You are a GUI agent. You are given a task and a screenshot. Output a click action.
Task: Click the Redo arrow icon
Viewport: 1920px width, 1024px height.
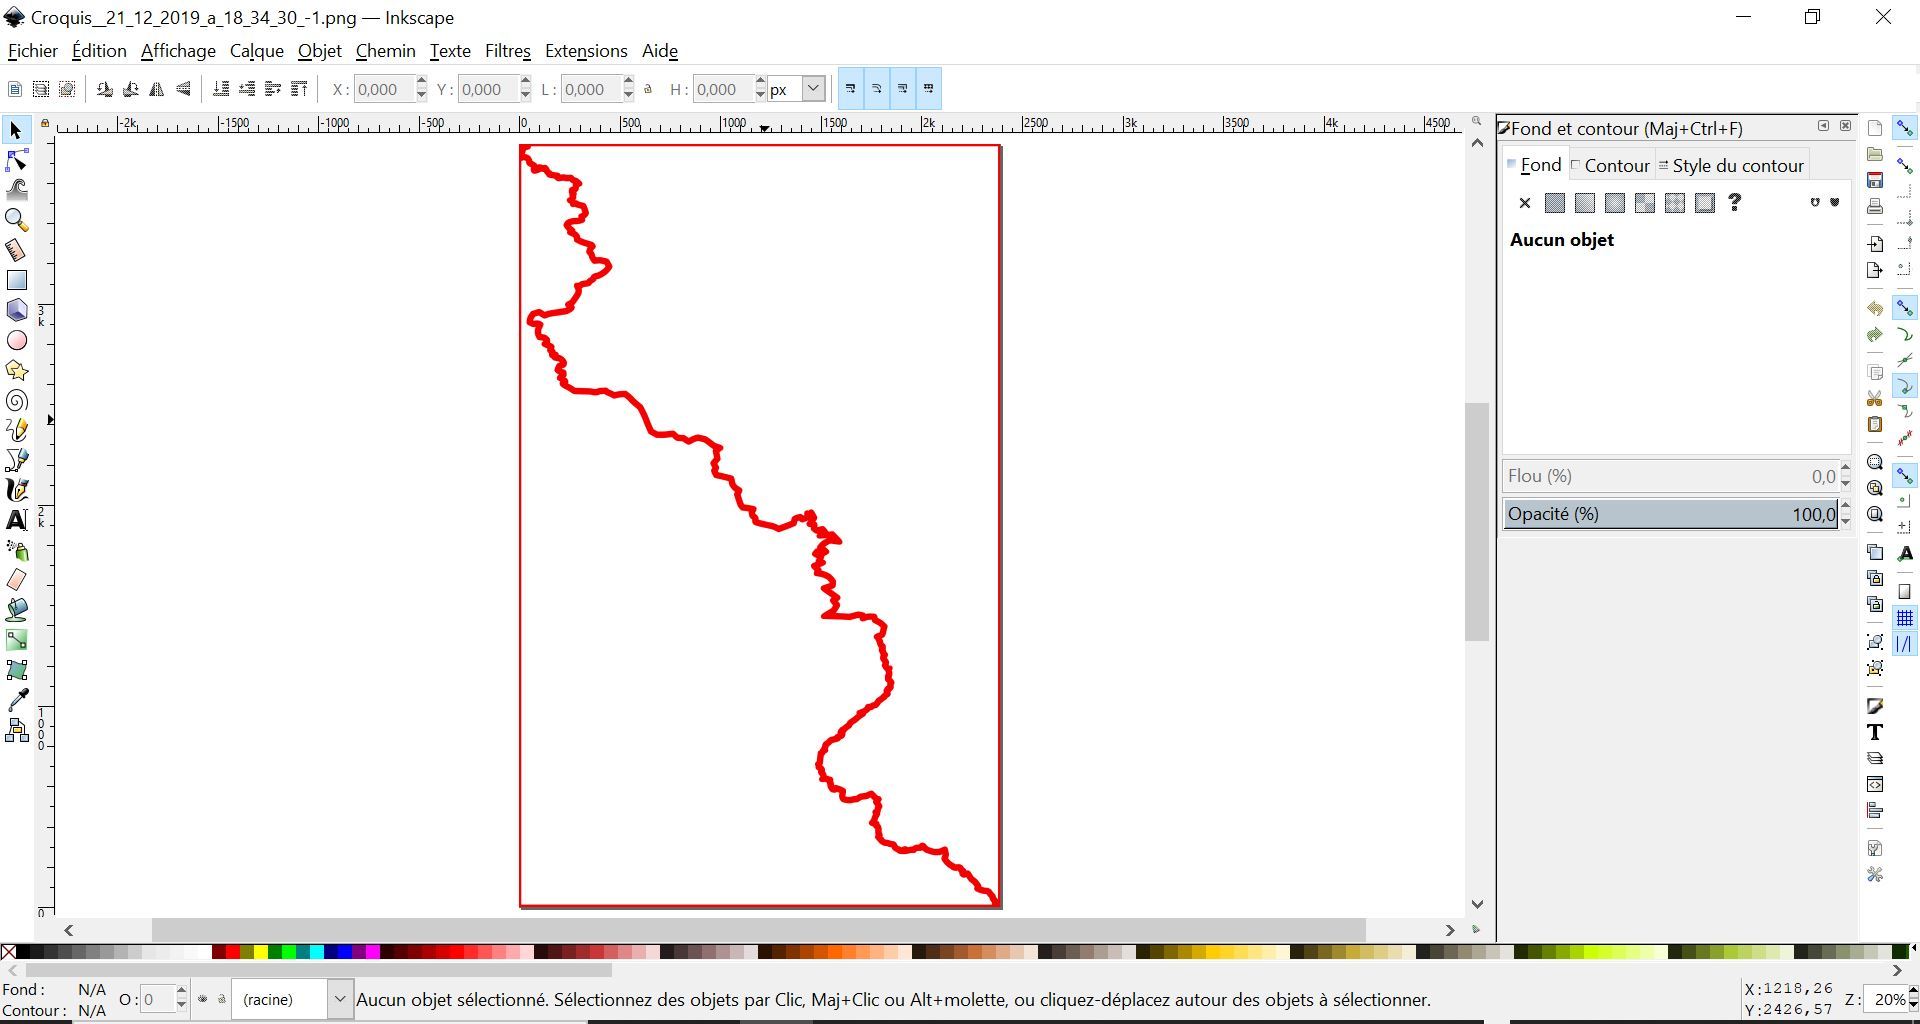point(1875,335)
